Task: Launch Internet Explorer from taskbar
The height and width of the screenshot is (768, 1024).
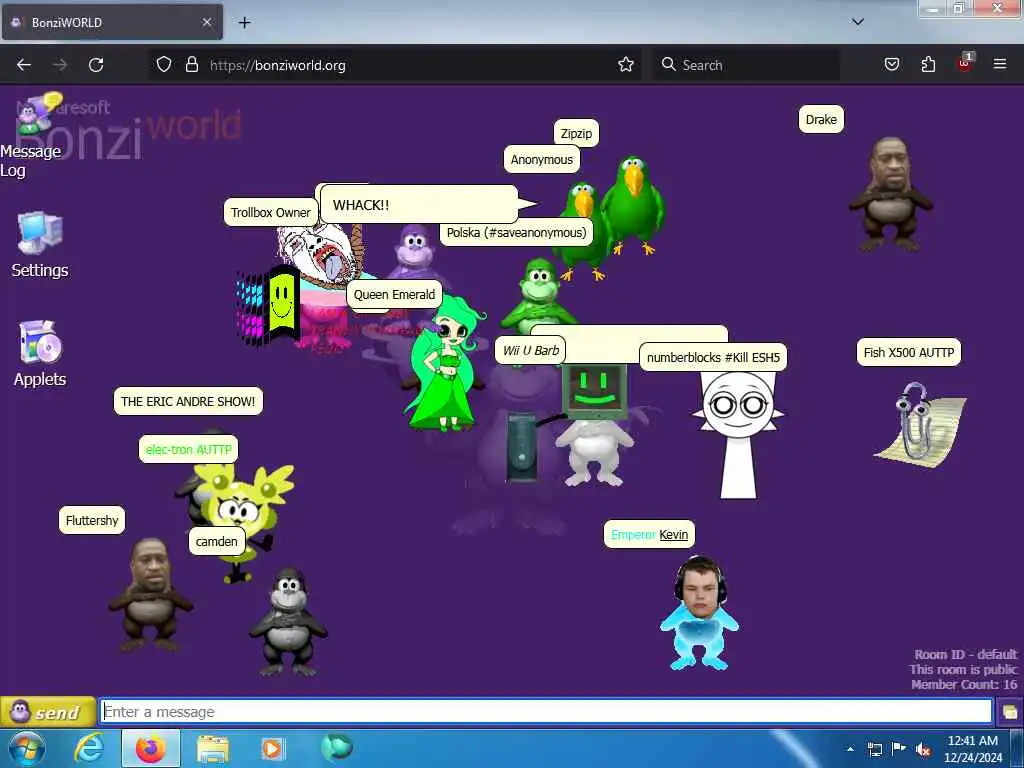Action: pos(89,748)
